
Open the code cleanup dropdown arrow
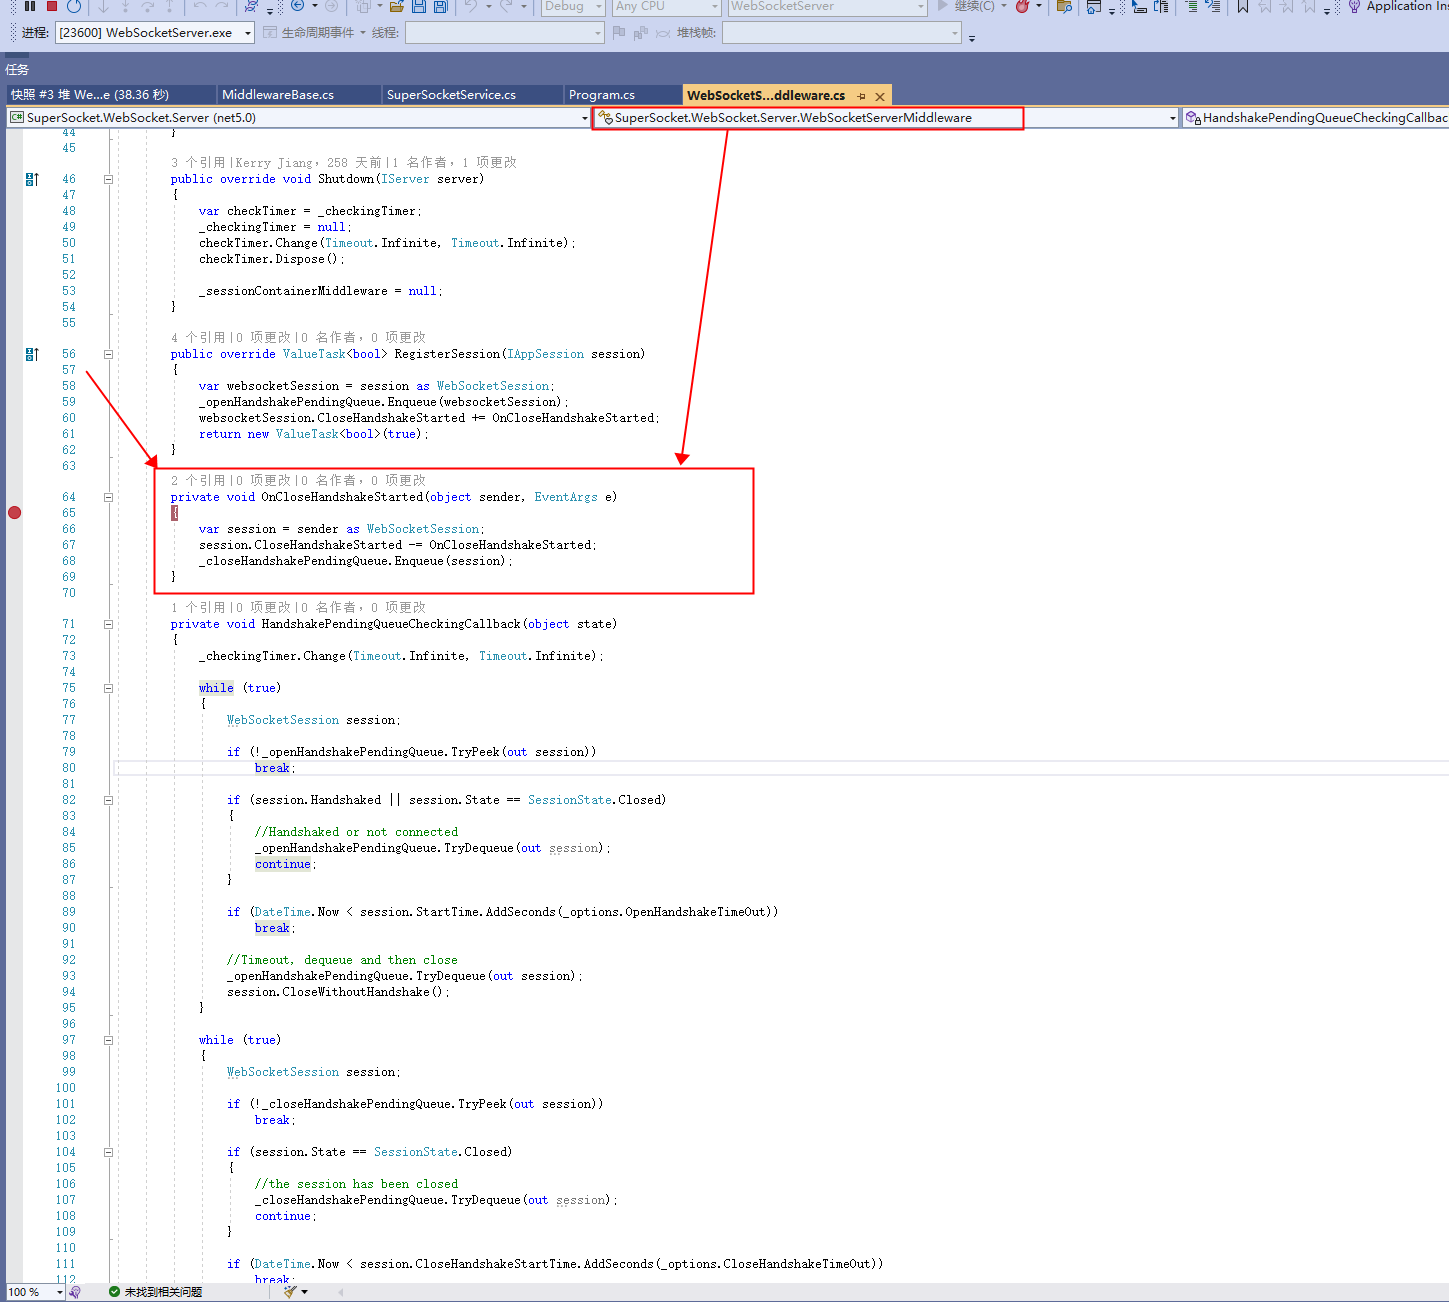click(x=305, y=1292)
